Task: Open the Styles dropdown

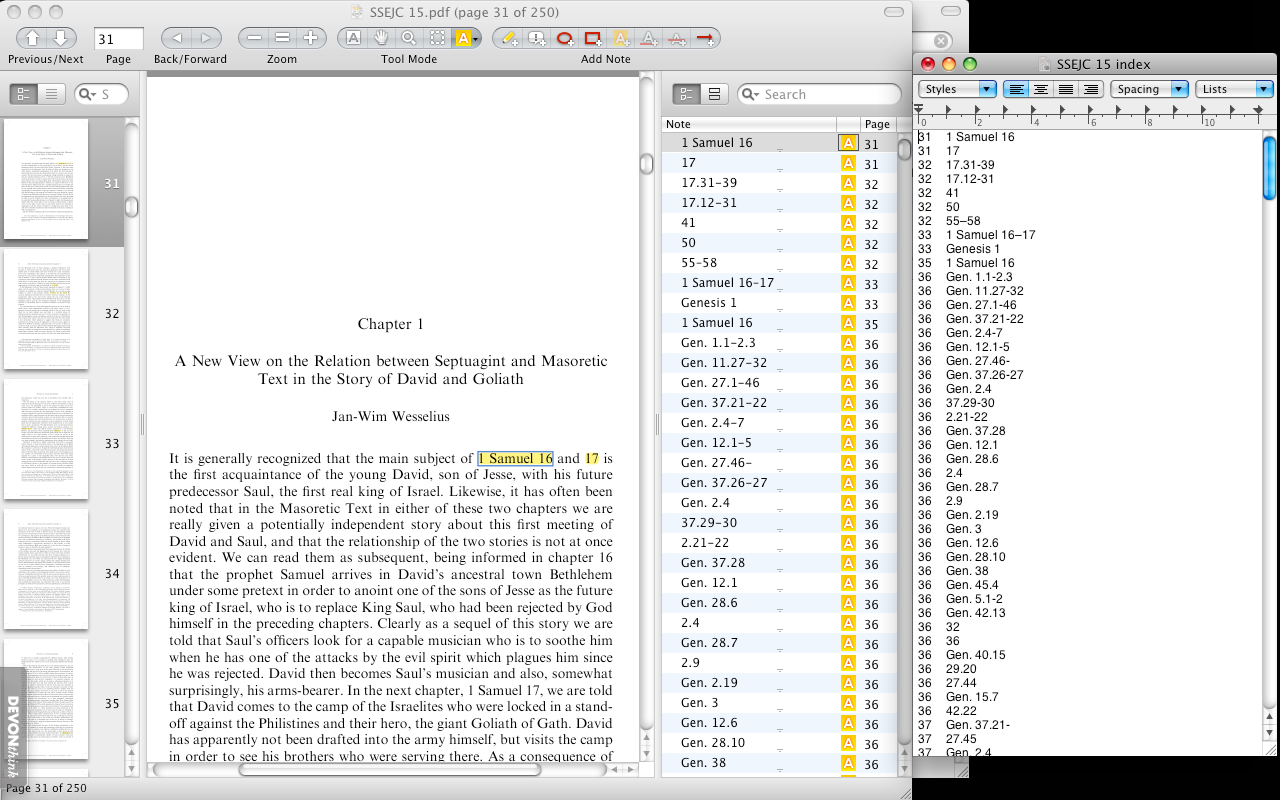Action: [955, 88]
